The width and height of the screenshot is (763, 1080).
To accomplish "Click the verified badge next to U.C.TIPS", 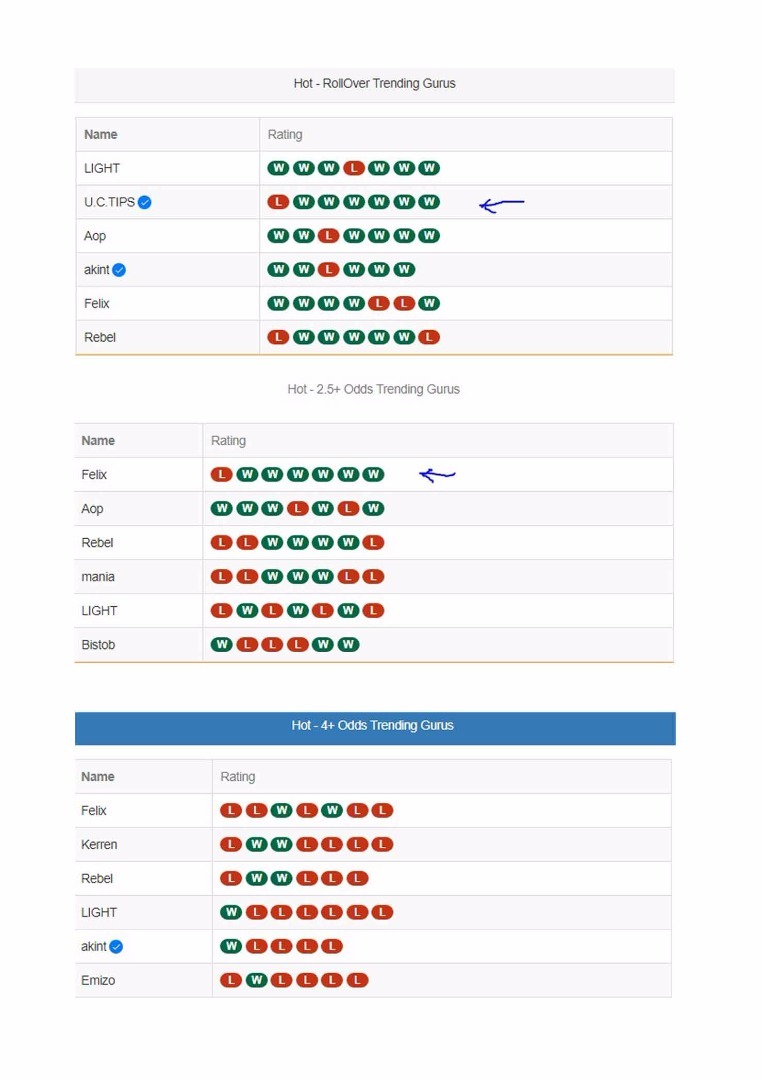I will [145, 202].
